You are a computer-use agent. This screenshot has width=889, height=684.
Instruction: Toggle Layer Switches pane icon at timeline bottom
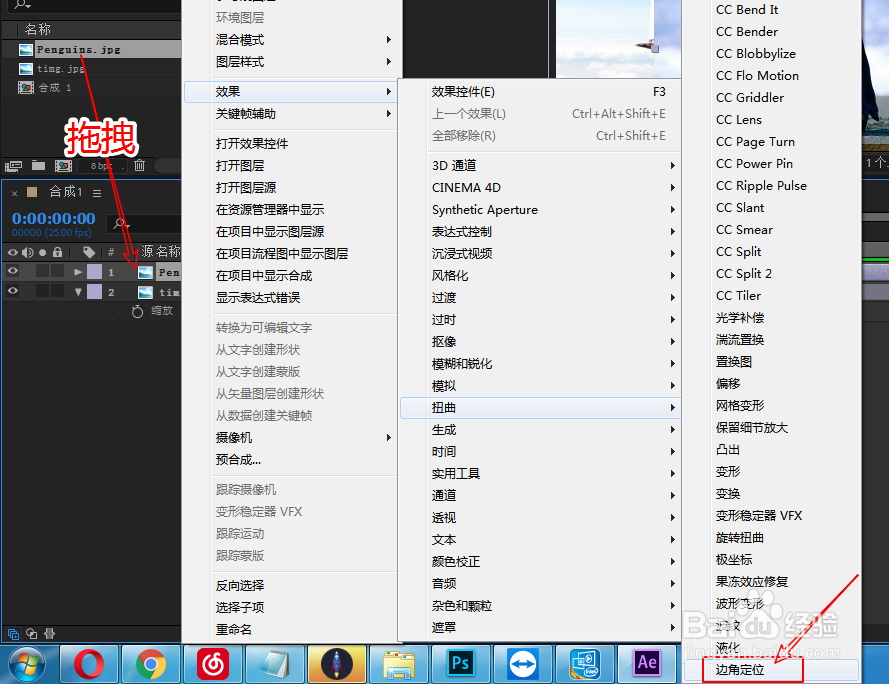click(x=13, y=634)
